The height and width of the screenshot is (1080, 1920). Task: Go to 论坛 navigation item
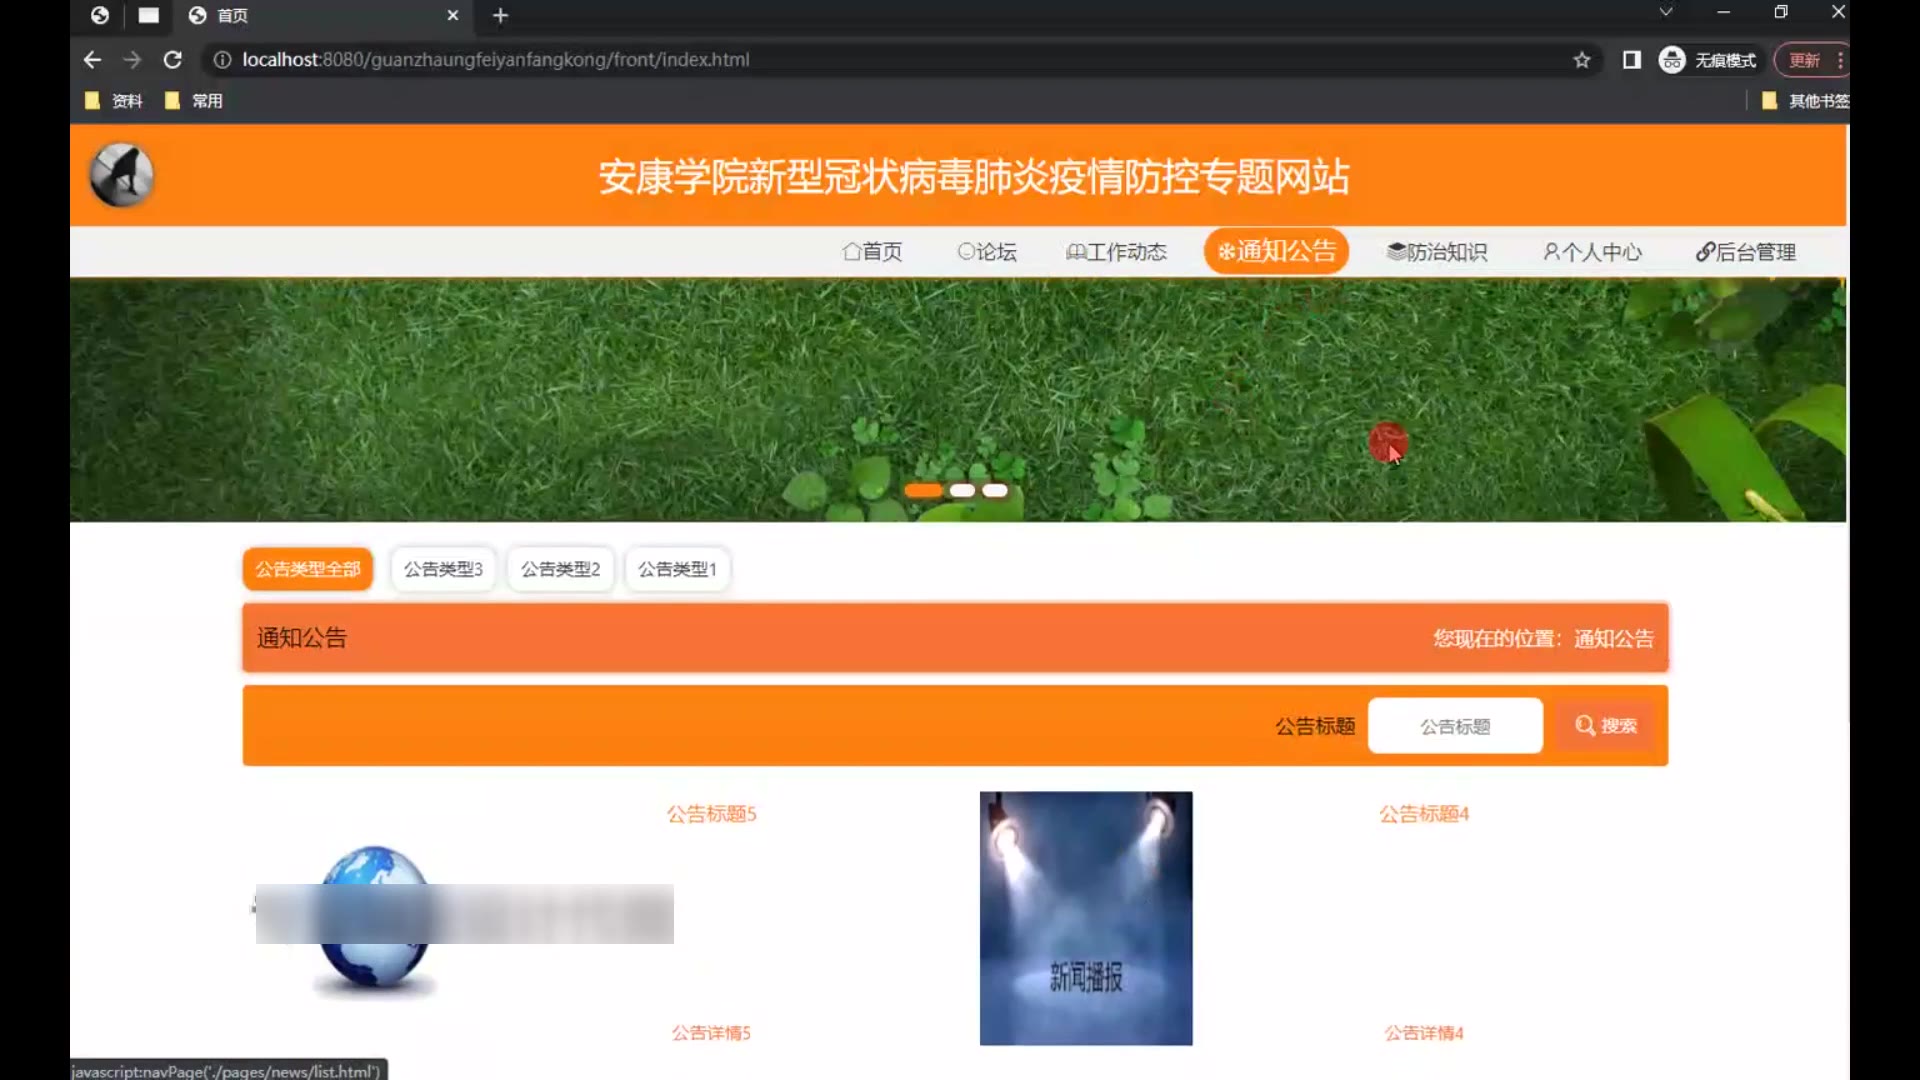986,252
